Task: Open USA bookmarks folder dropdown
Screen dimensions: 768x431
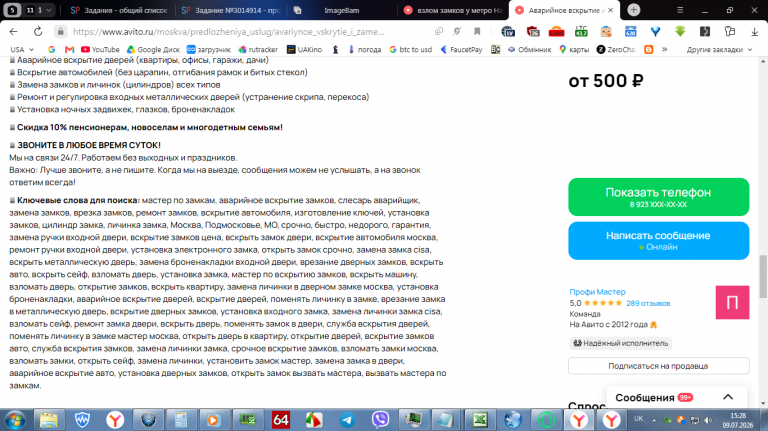Action: (x=22, y=49)
